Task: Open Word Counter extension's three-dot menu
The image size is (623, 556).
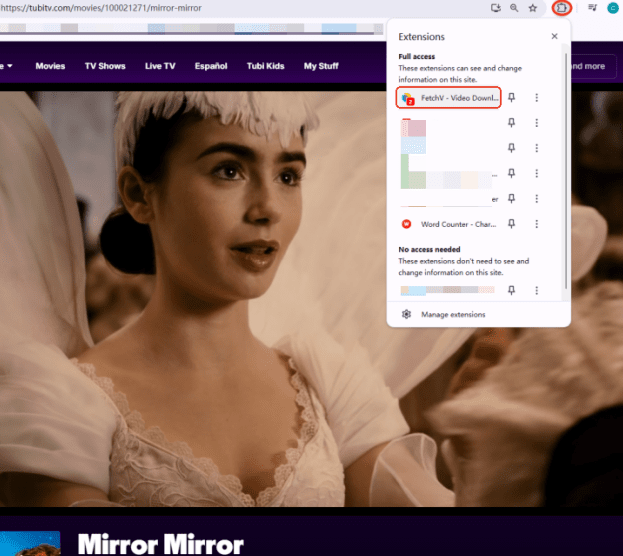Action: tap(537, 224)
